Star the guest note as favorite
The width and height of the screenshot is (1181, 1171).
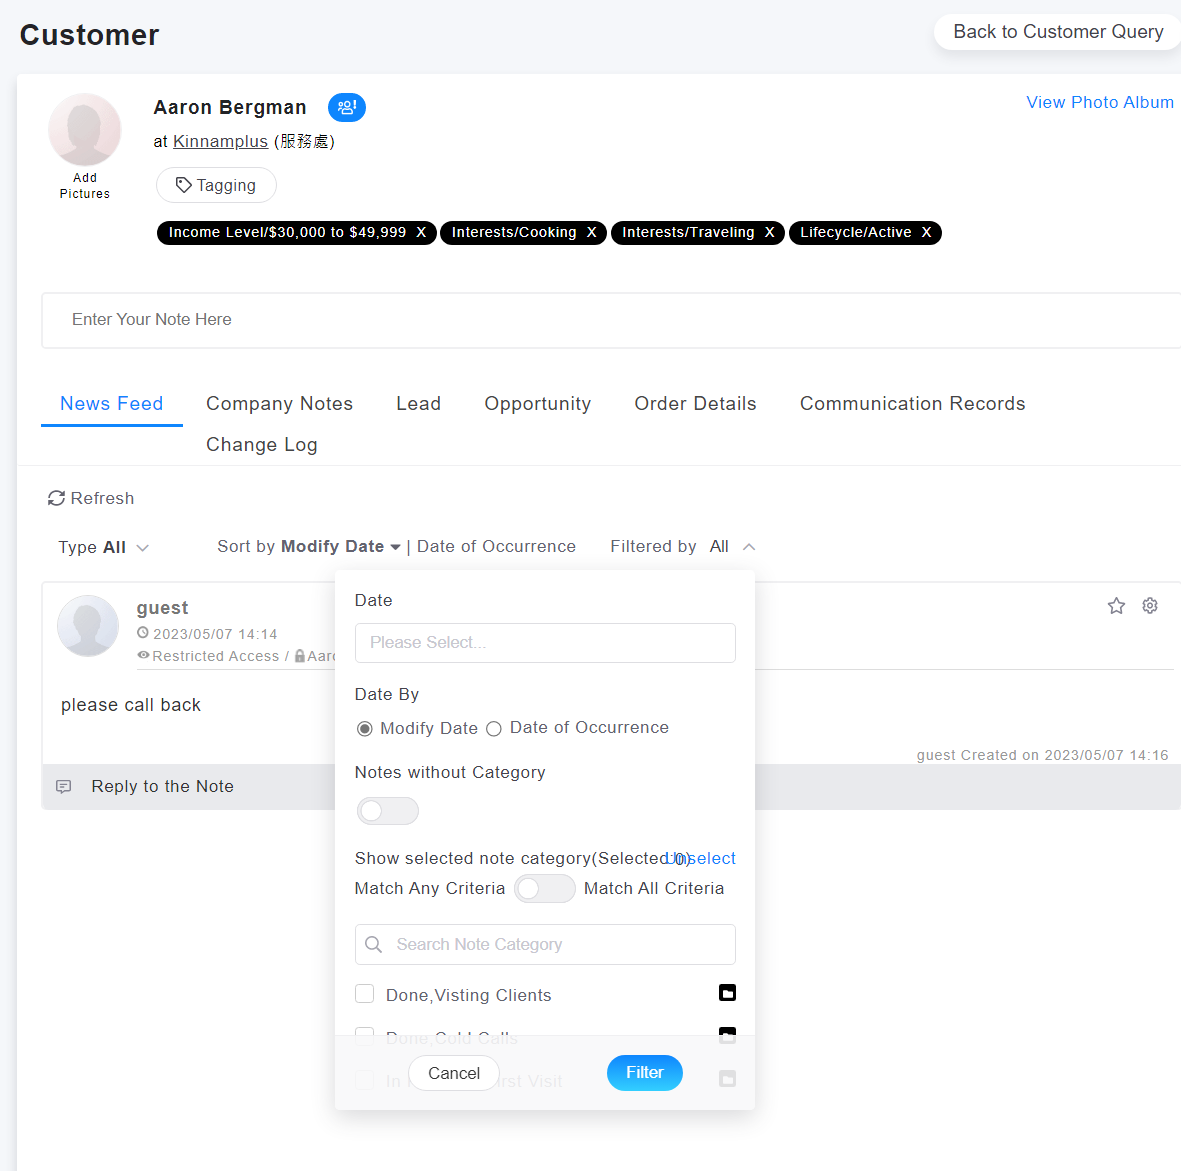click(1116, 606)
